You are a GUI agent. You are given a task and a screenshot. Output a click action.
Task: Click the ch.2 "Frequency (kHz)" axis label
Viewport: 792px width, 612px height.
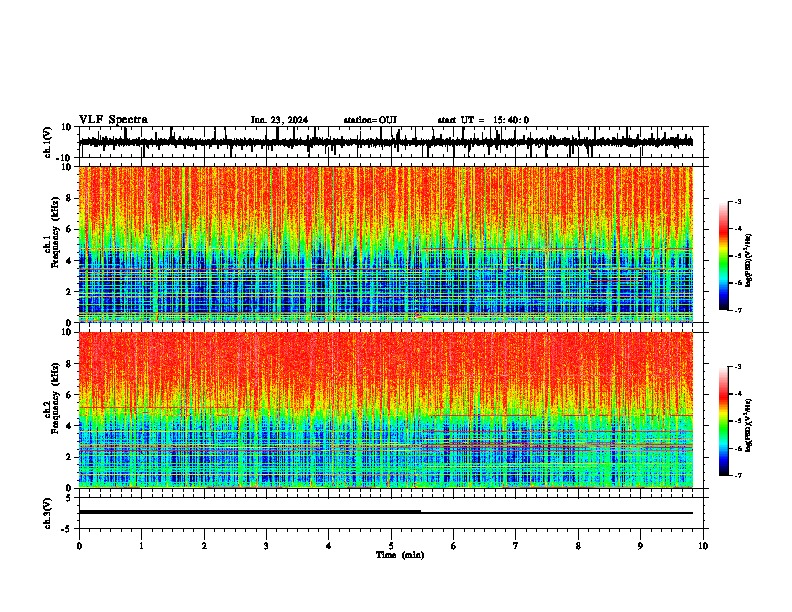click(x=55, y=398)
